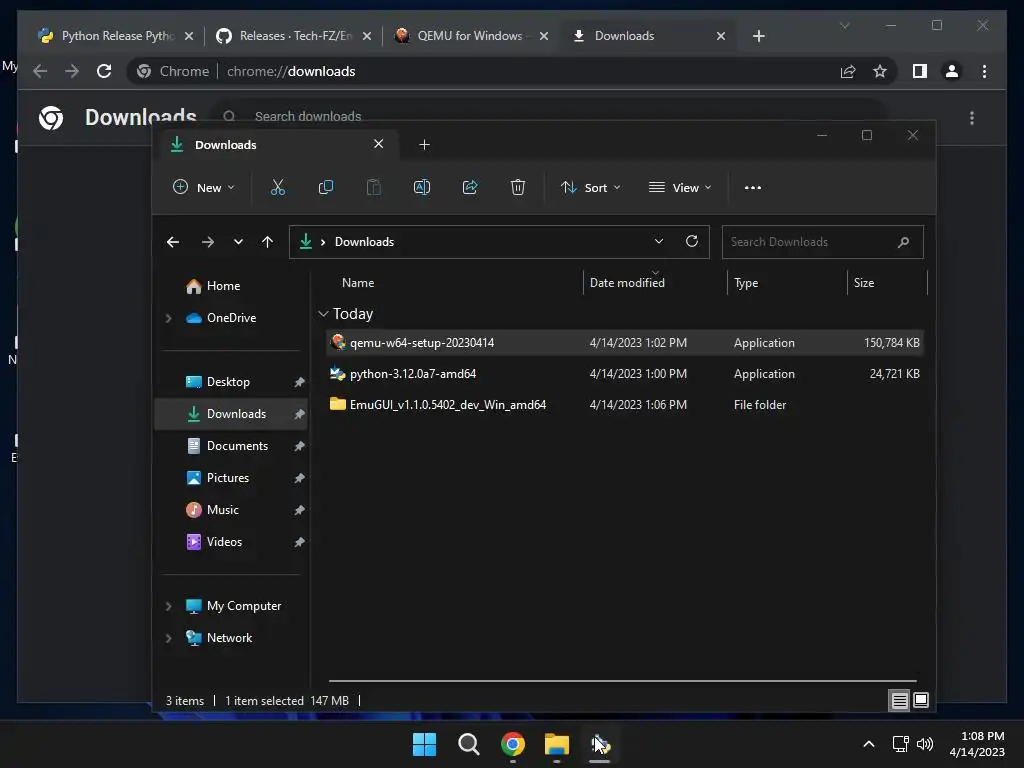Click the Cut scissors icon in Explorer toolbar
The height and width of the screenshot is (768, 1024).
278,187
